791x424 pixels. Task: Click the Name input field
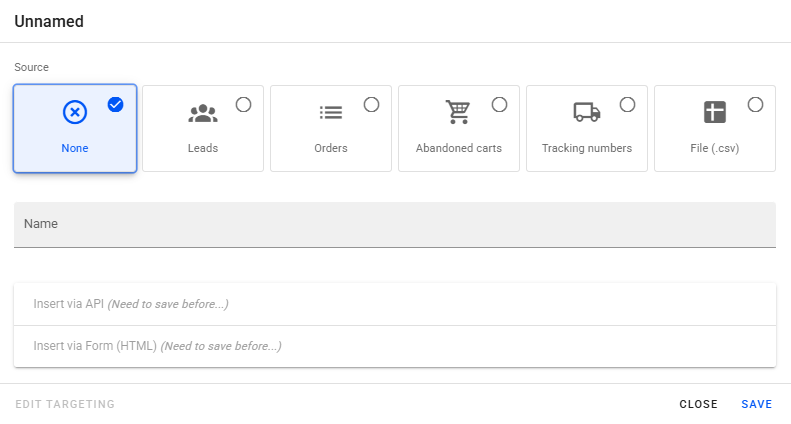pos(395,225)
